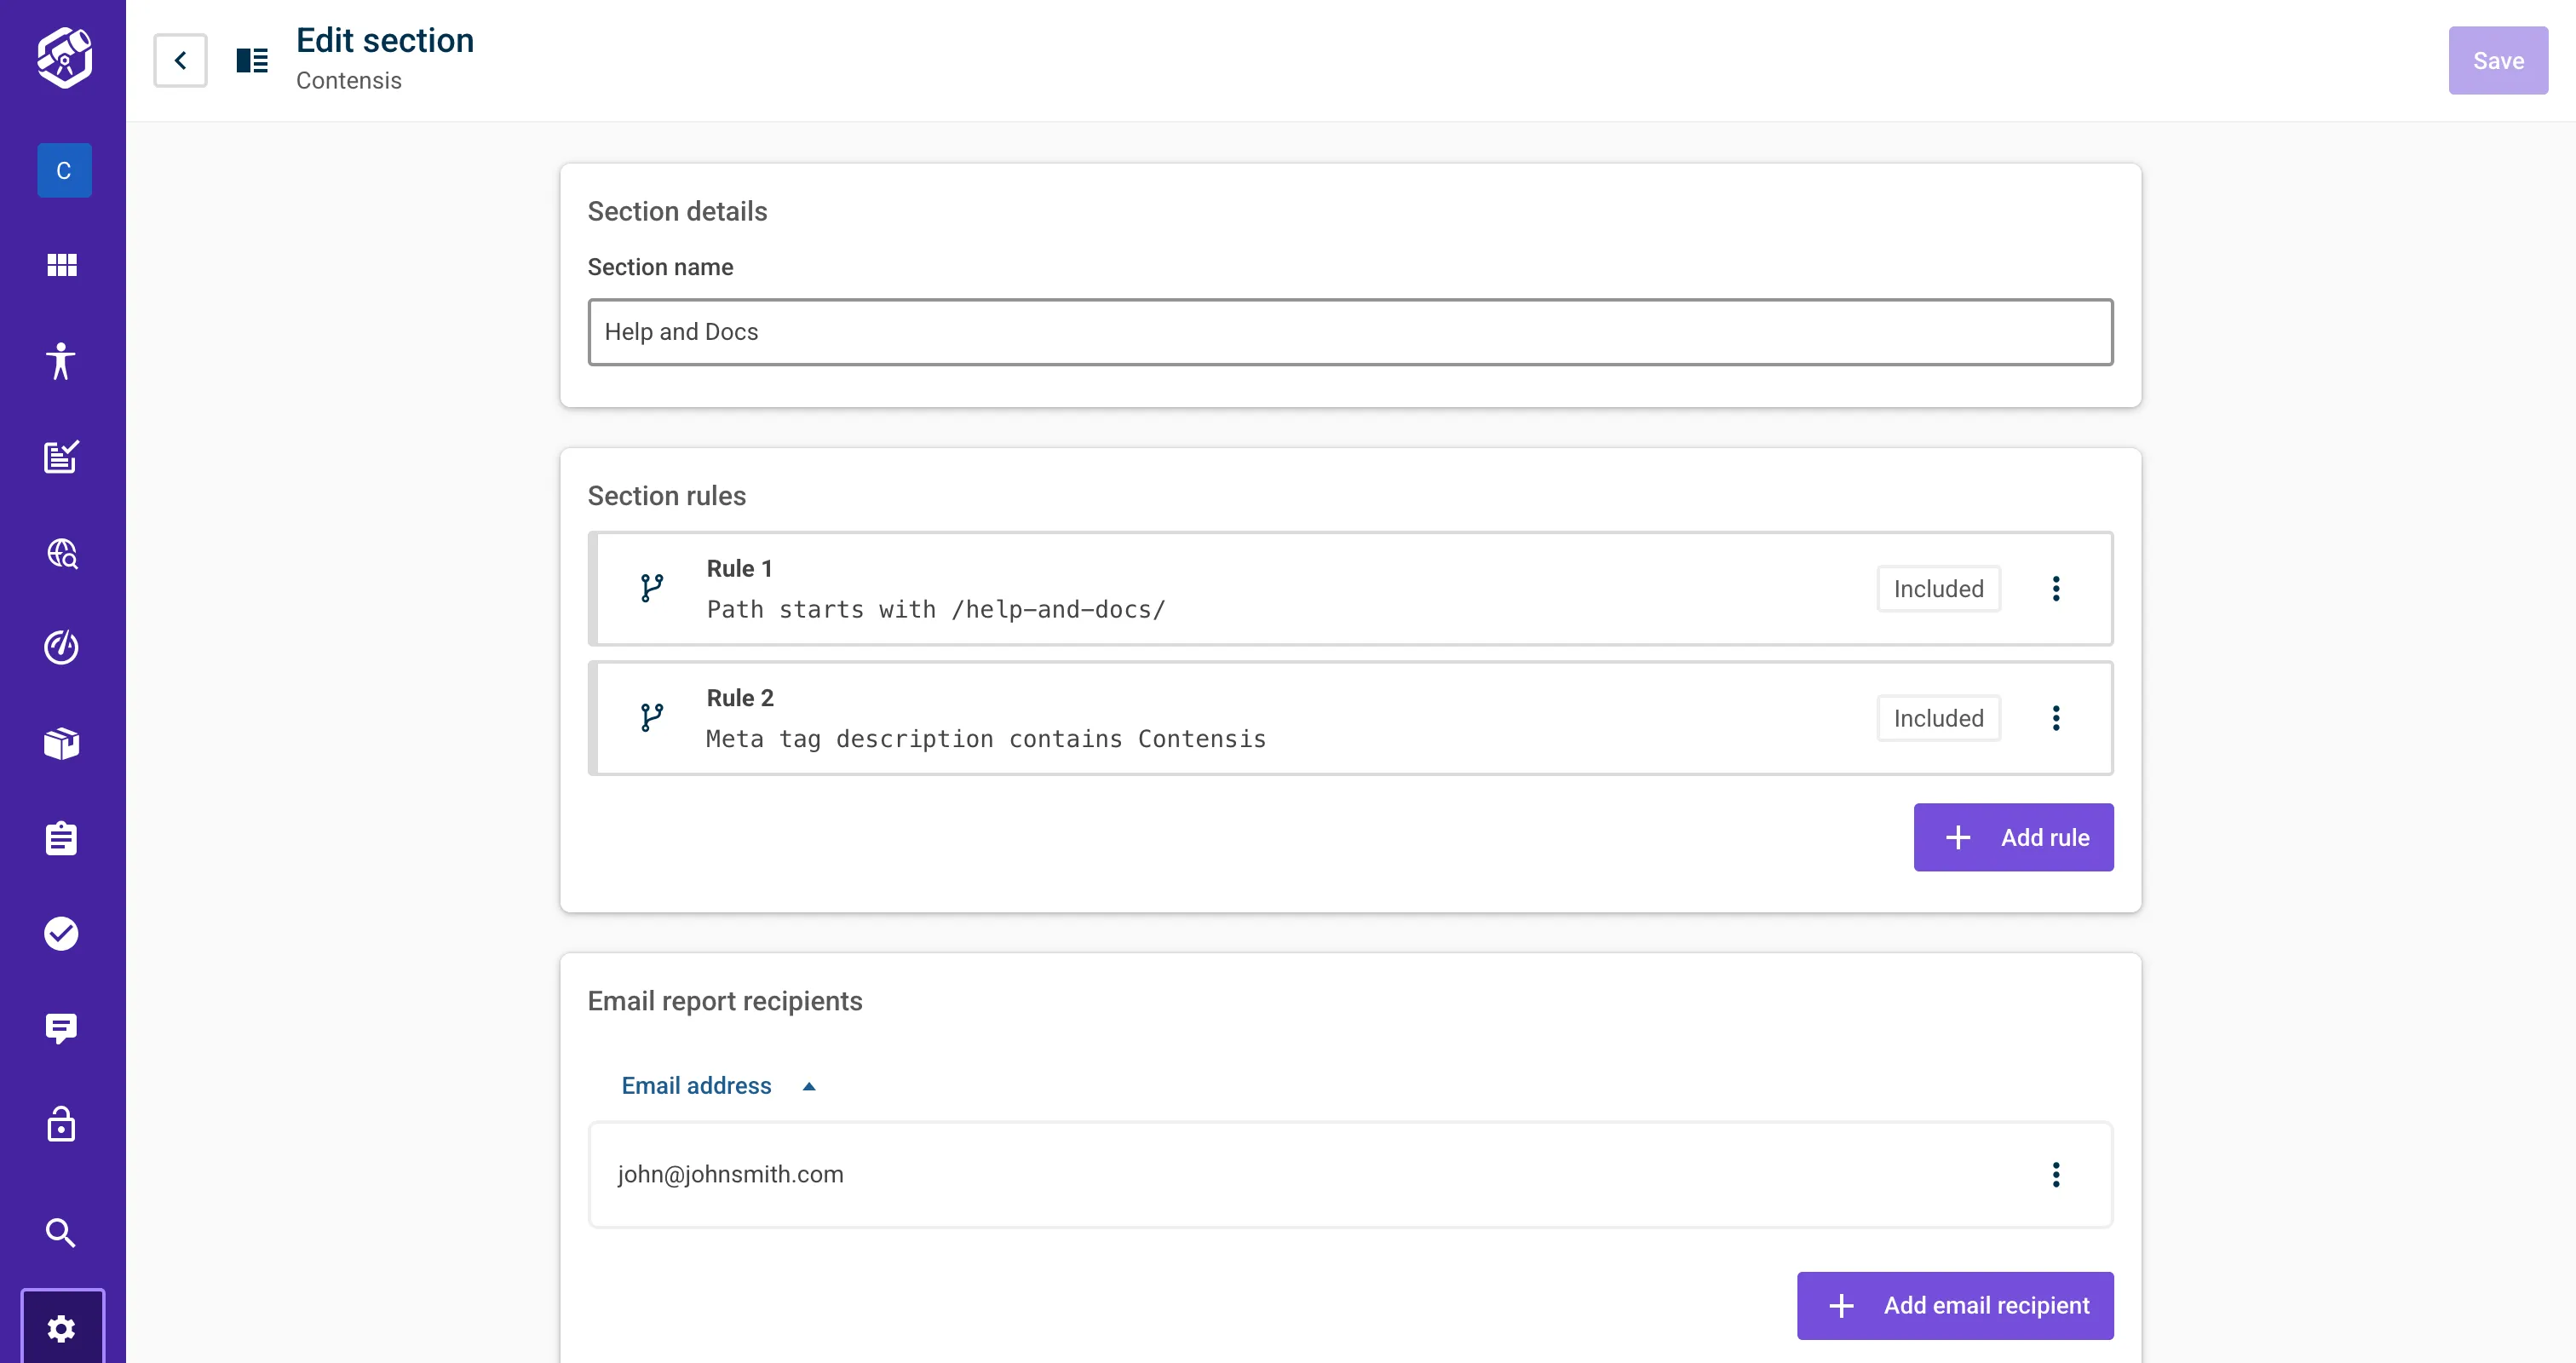Click the Add rule button
The image size is (2576, 1363).
(2013, 837)
